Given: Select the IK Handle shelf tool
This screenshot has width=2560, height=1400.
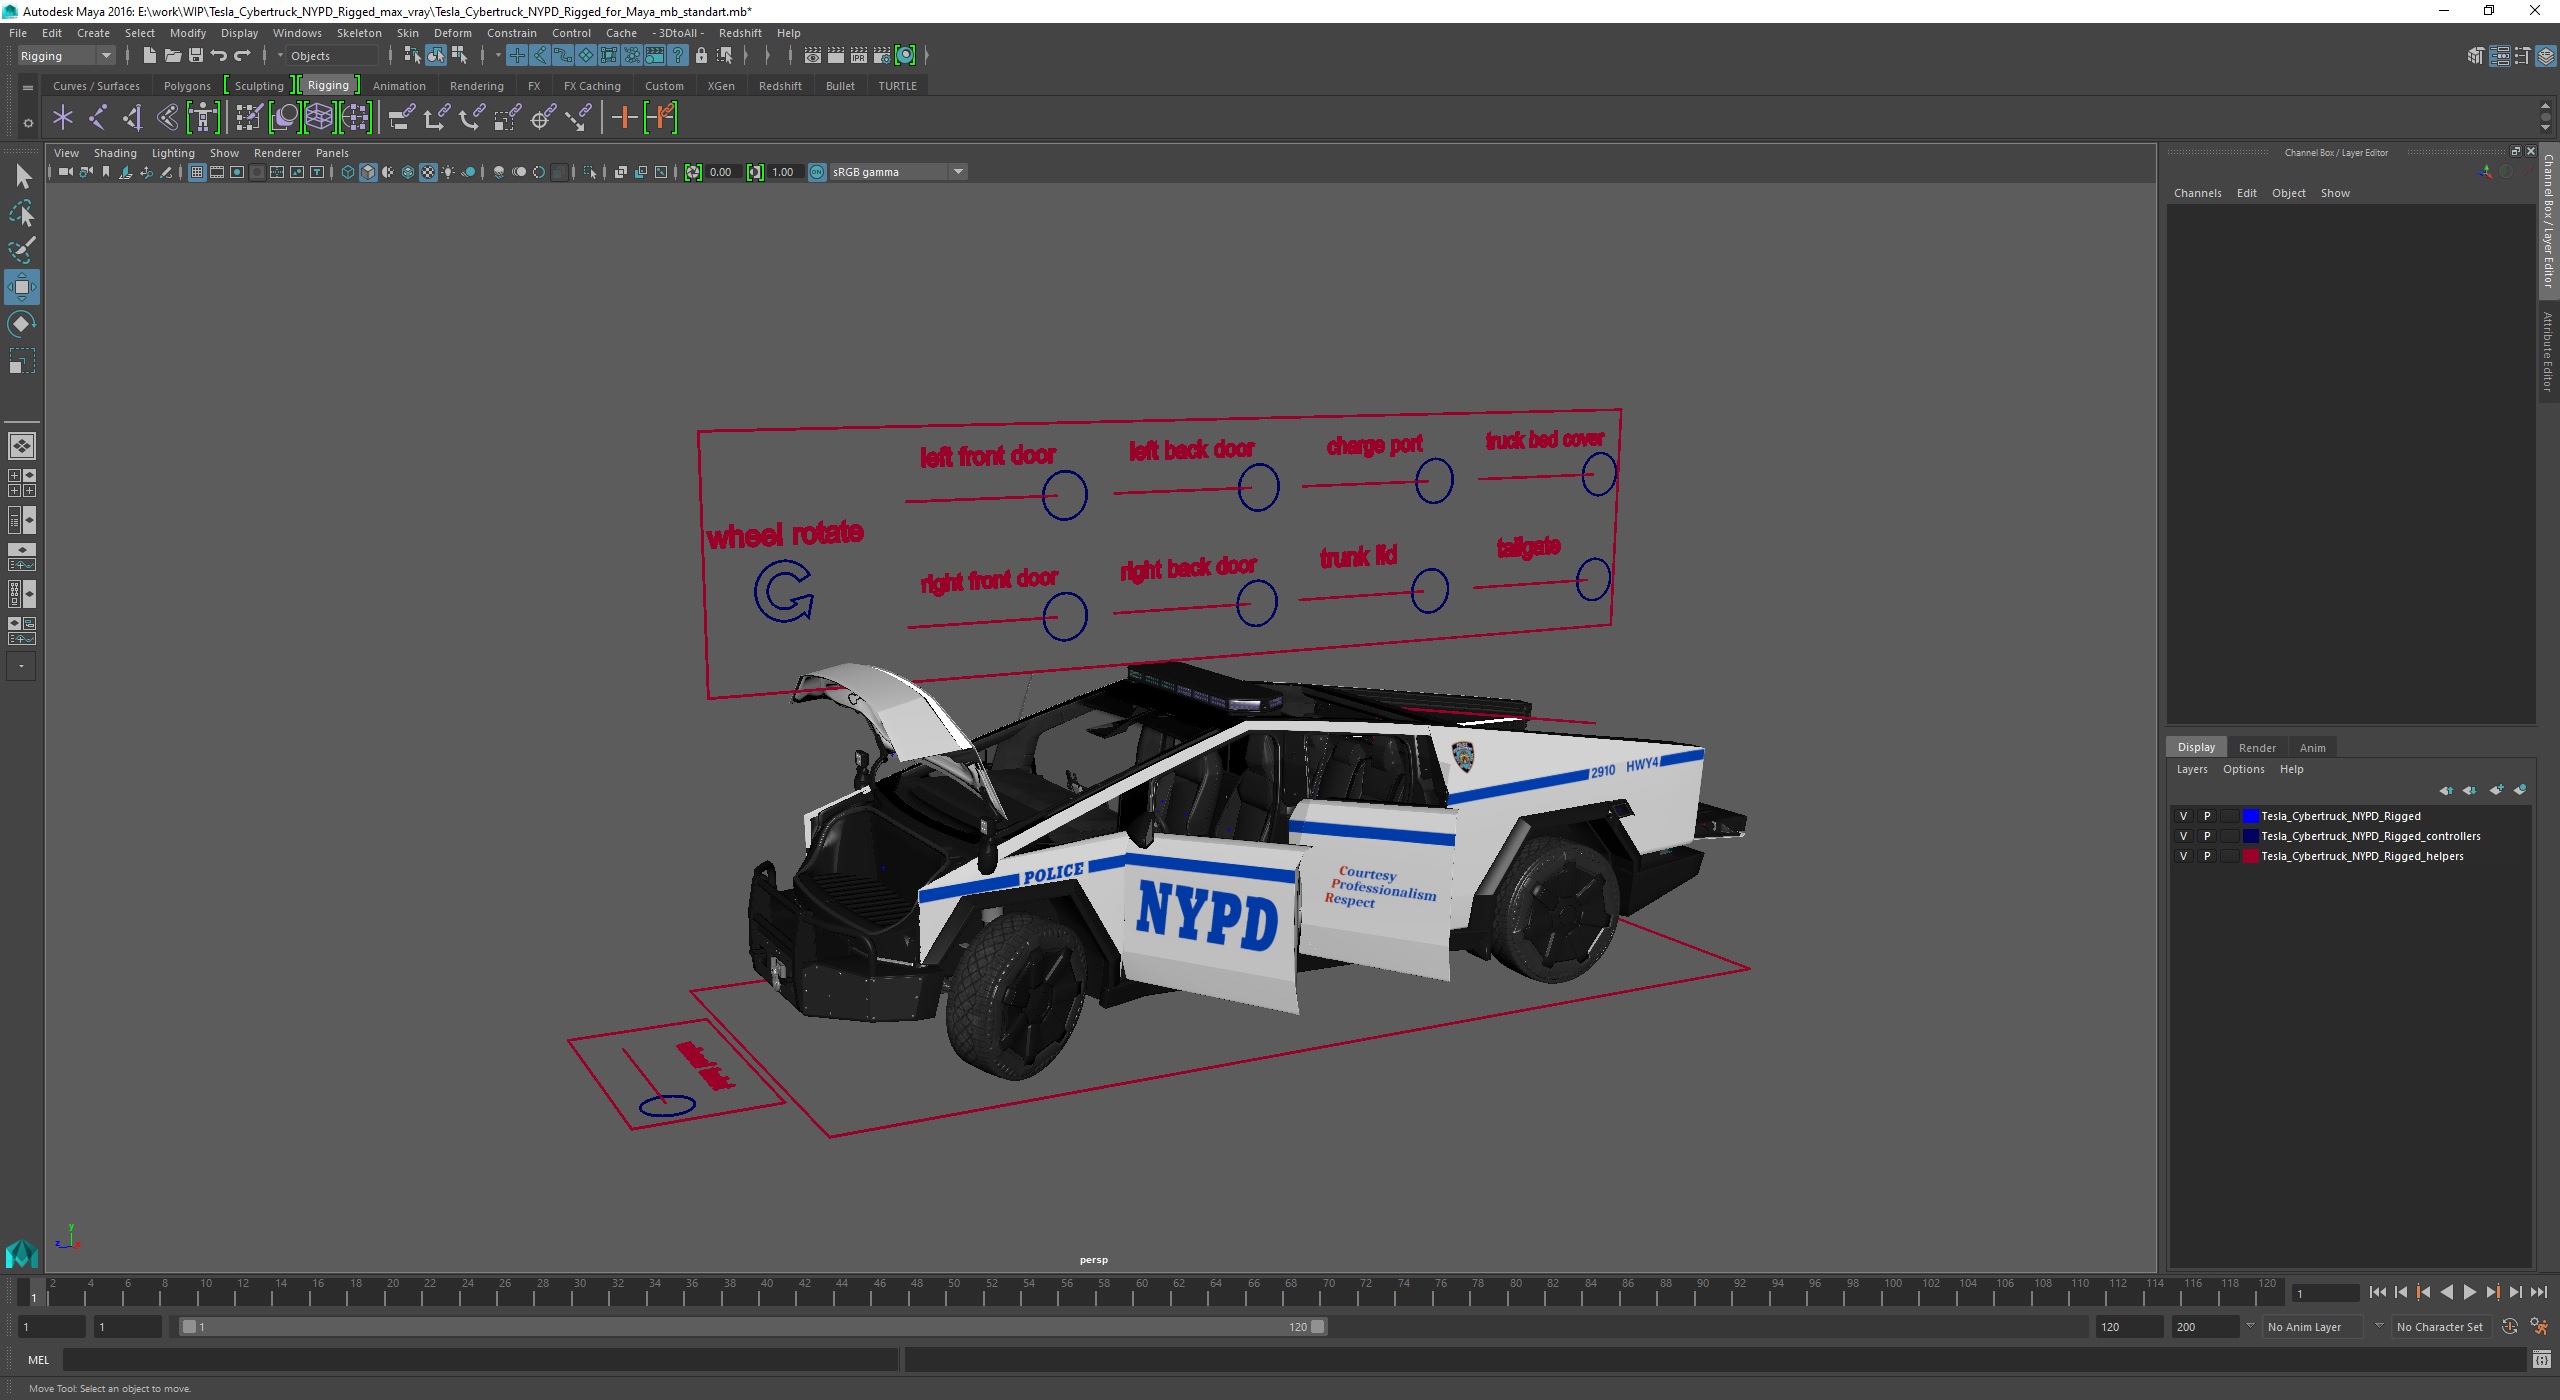Looking at the screenshot, I should [x=132, y=118].
